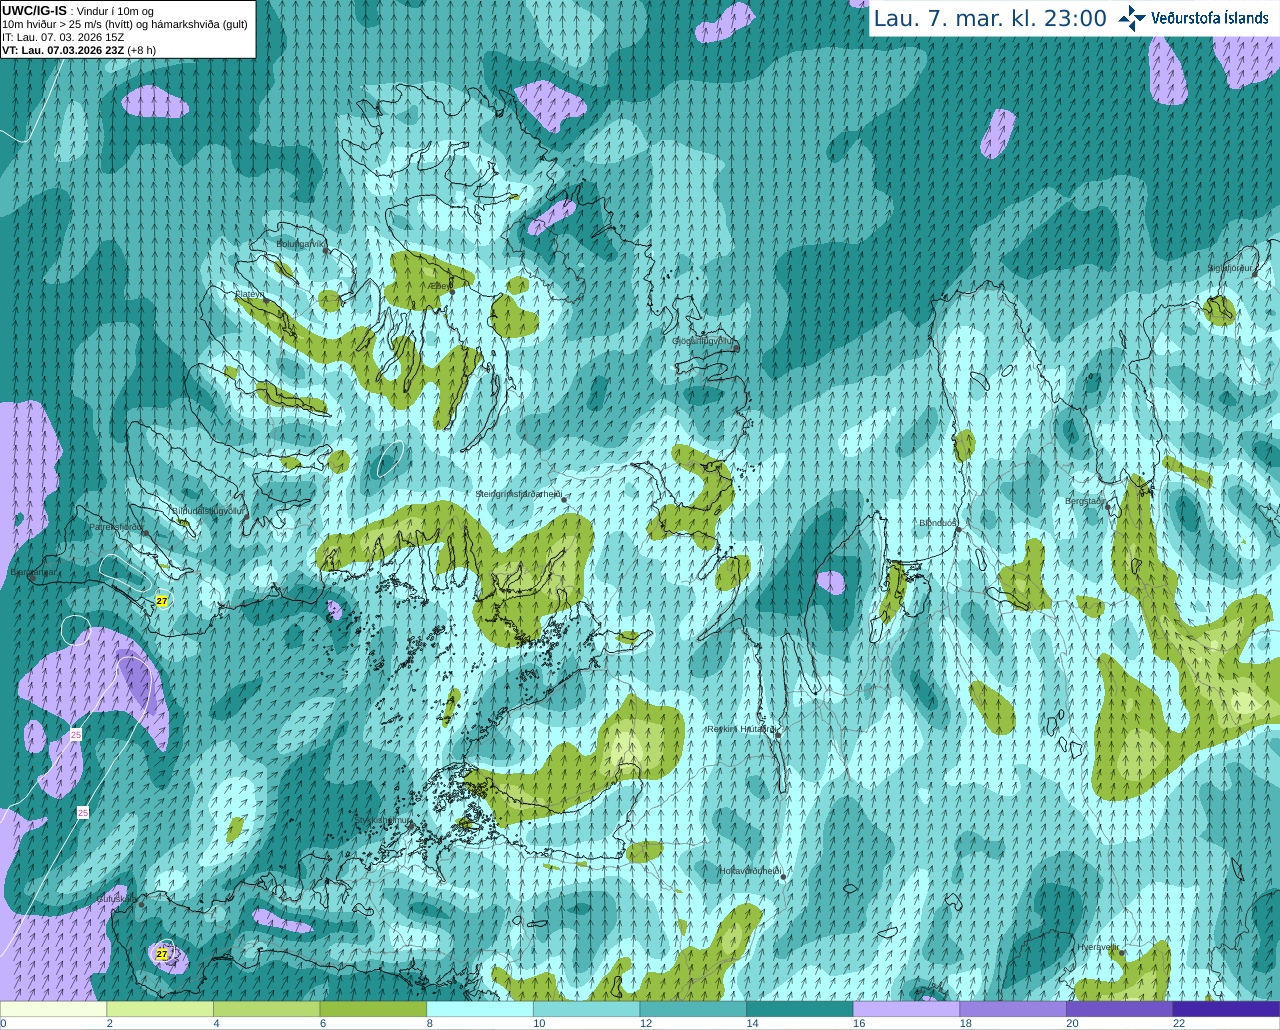Click the 'UWC/IG-IS' model title text

point(34,10)
